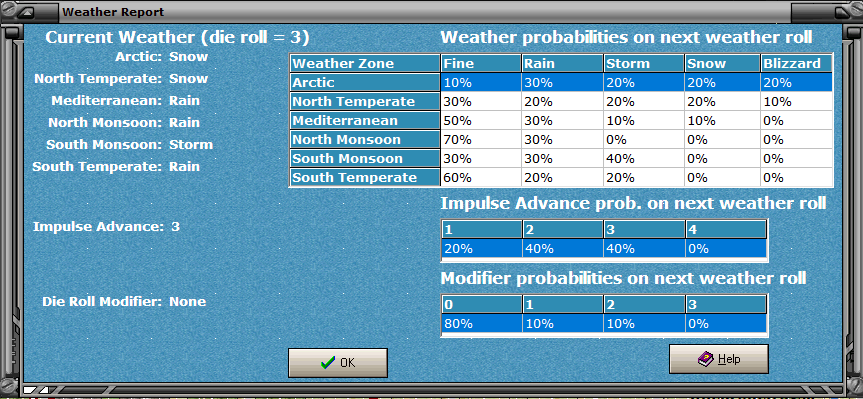Click South Temperate Rain probability 20%

[562, 177]
